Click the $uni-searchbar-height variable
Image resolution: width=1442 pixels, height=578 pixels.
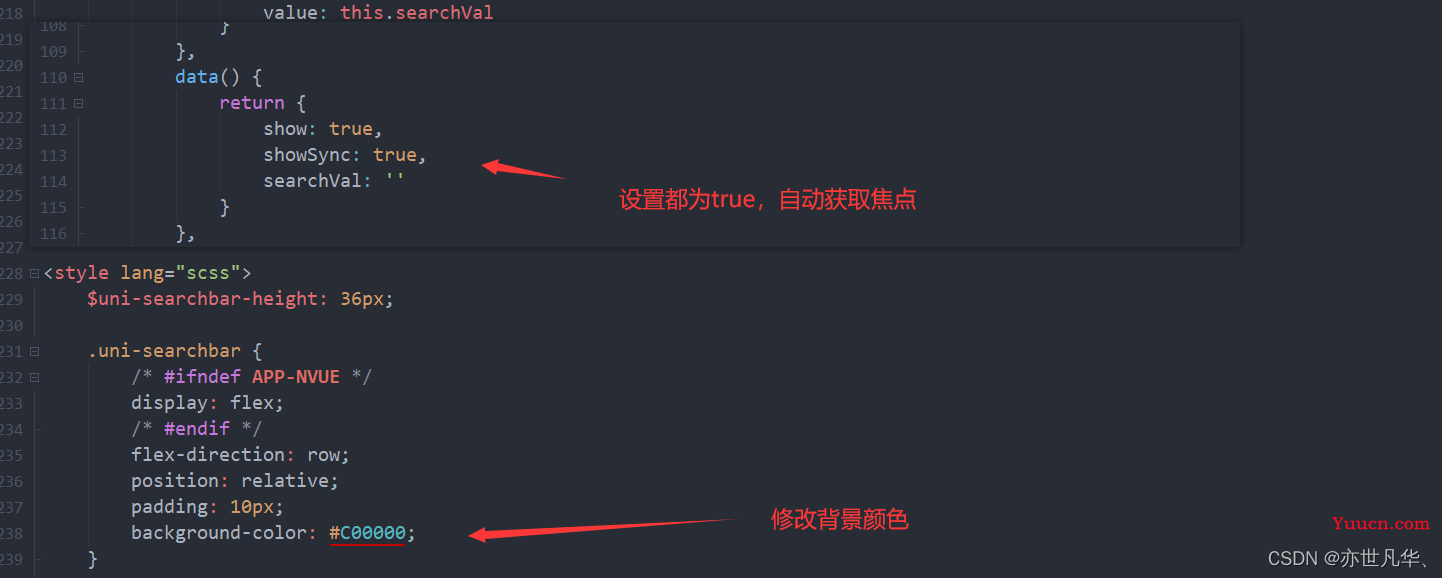[x=202, y=299]
